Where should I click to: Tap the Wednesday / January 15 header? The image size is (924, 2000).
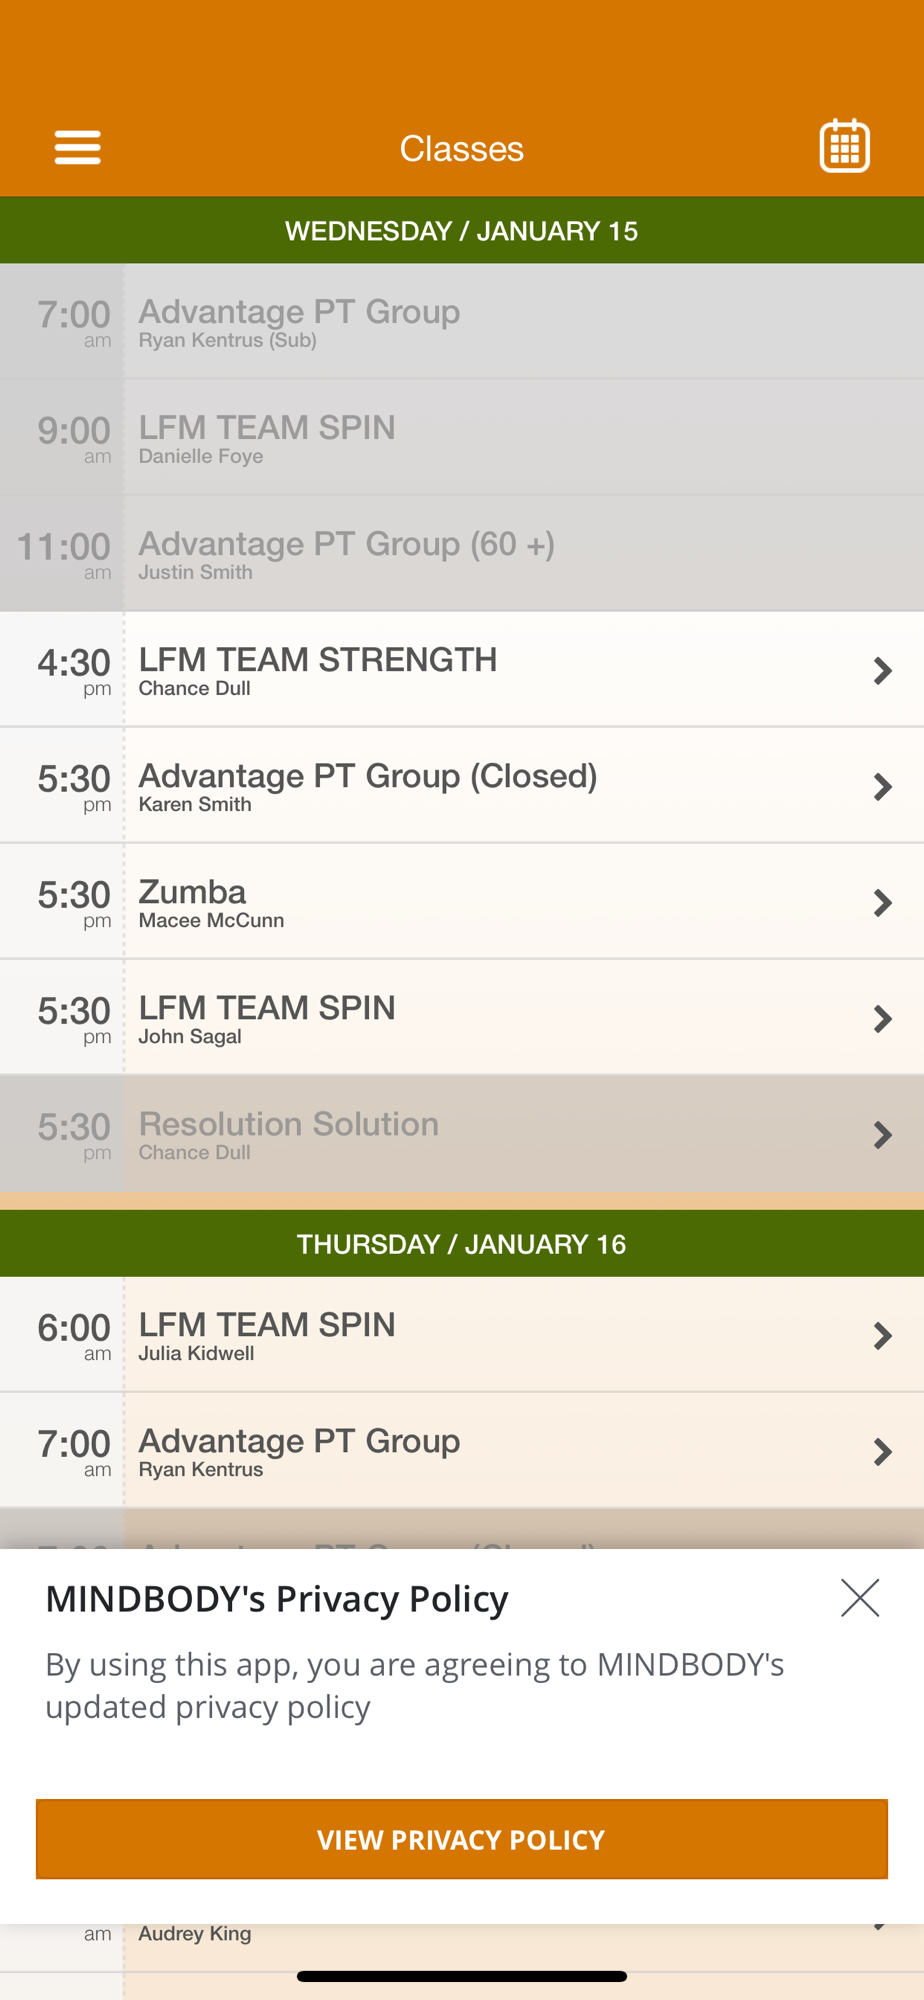pyautogui.click(x=461, y=231)
